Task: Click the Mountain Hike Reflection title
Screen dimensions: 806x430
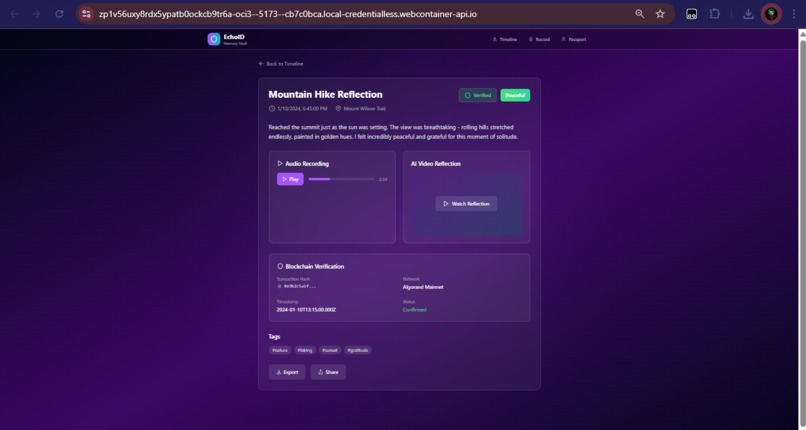Action: 325,95
